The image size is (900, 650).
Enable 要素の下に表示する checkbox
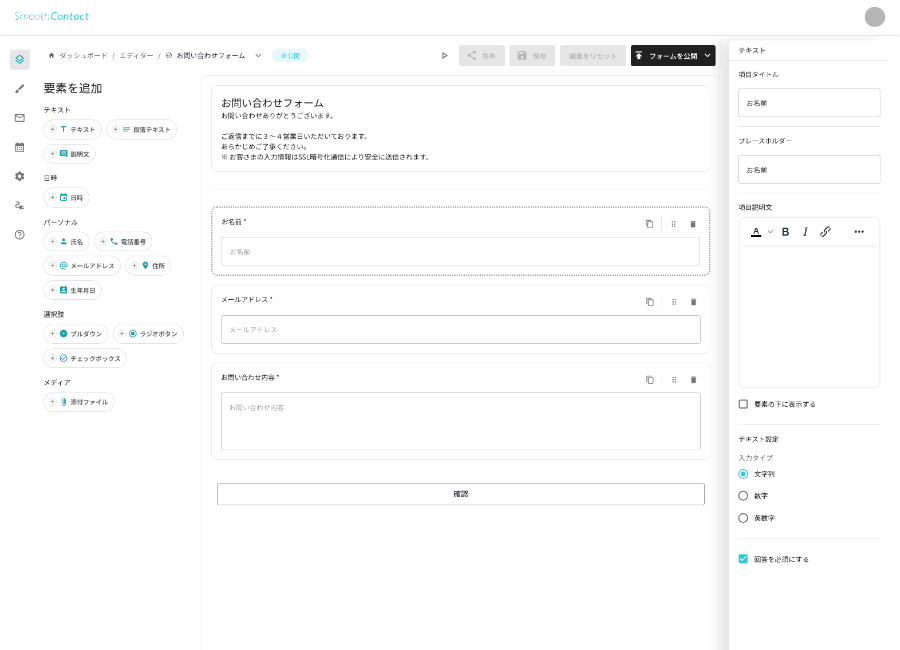tap(743, 404)
